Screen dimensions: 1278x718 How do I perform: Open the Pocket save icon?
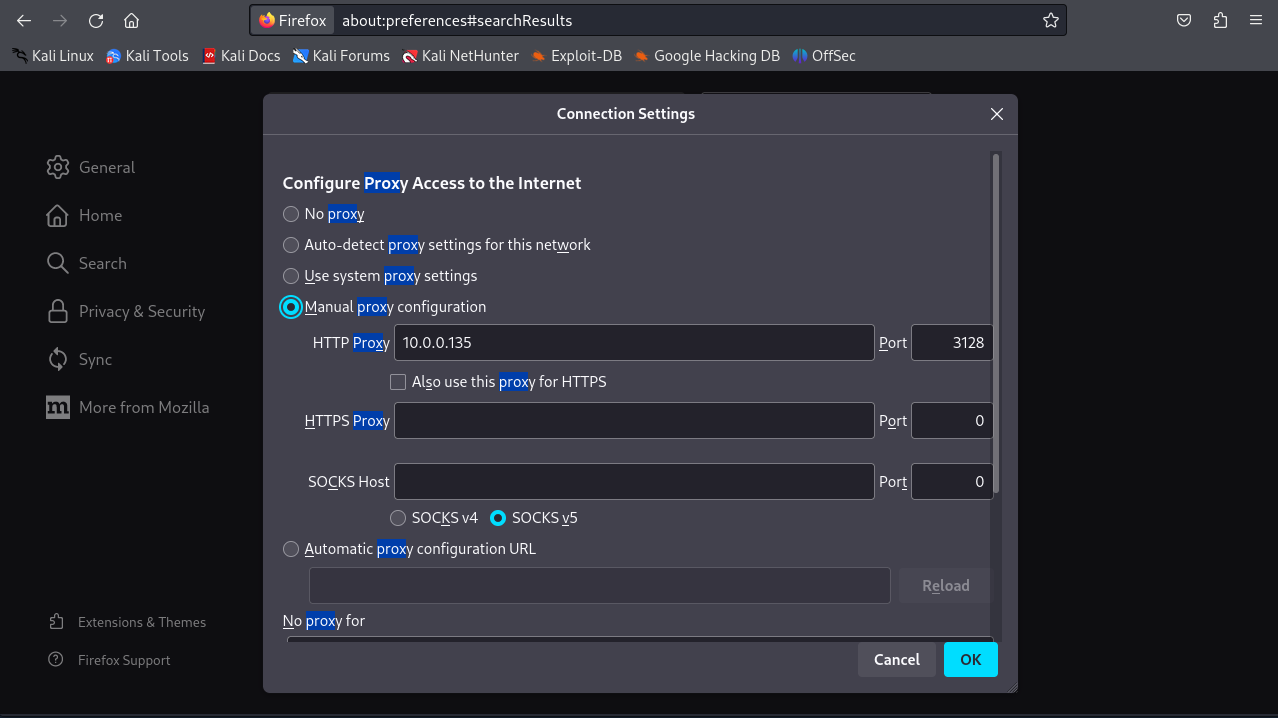tap(1184, 20)
